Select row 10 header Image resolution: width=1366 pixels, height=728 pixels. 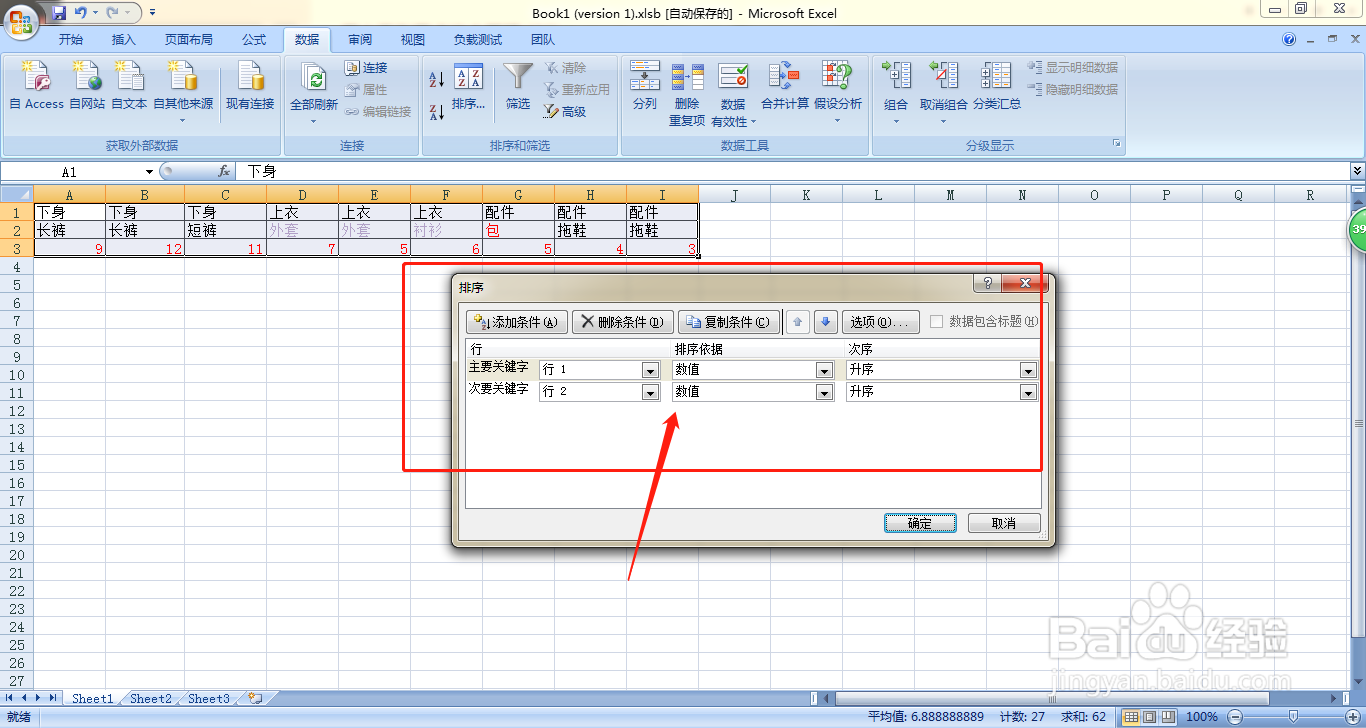pyautogui.click(x=17, y=374)
